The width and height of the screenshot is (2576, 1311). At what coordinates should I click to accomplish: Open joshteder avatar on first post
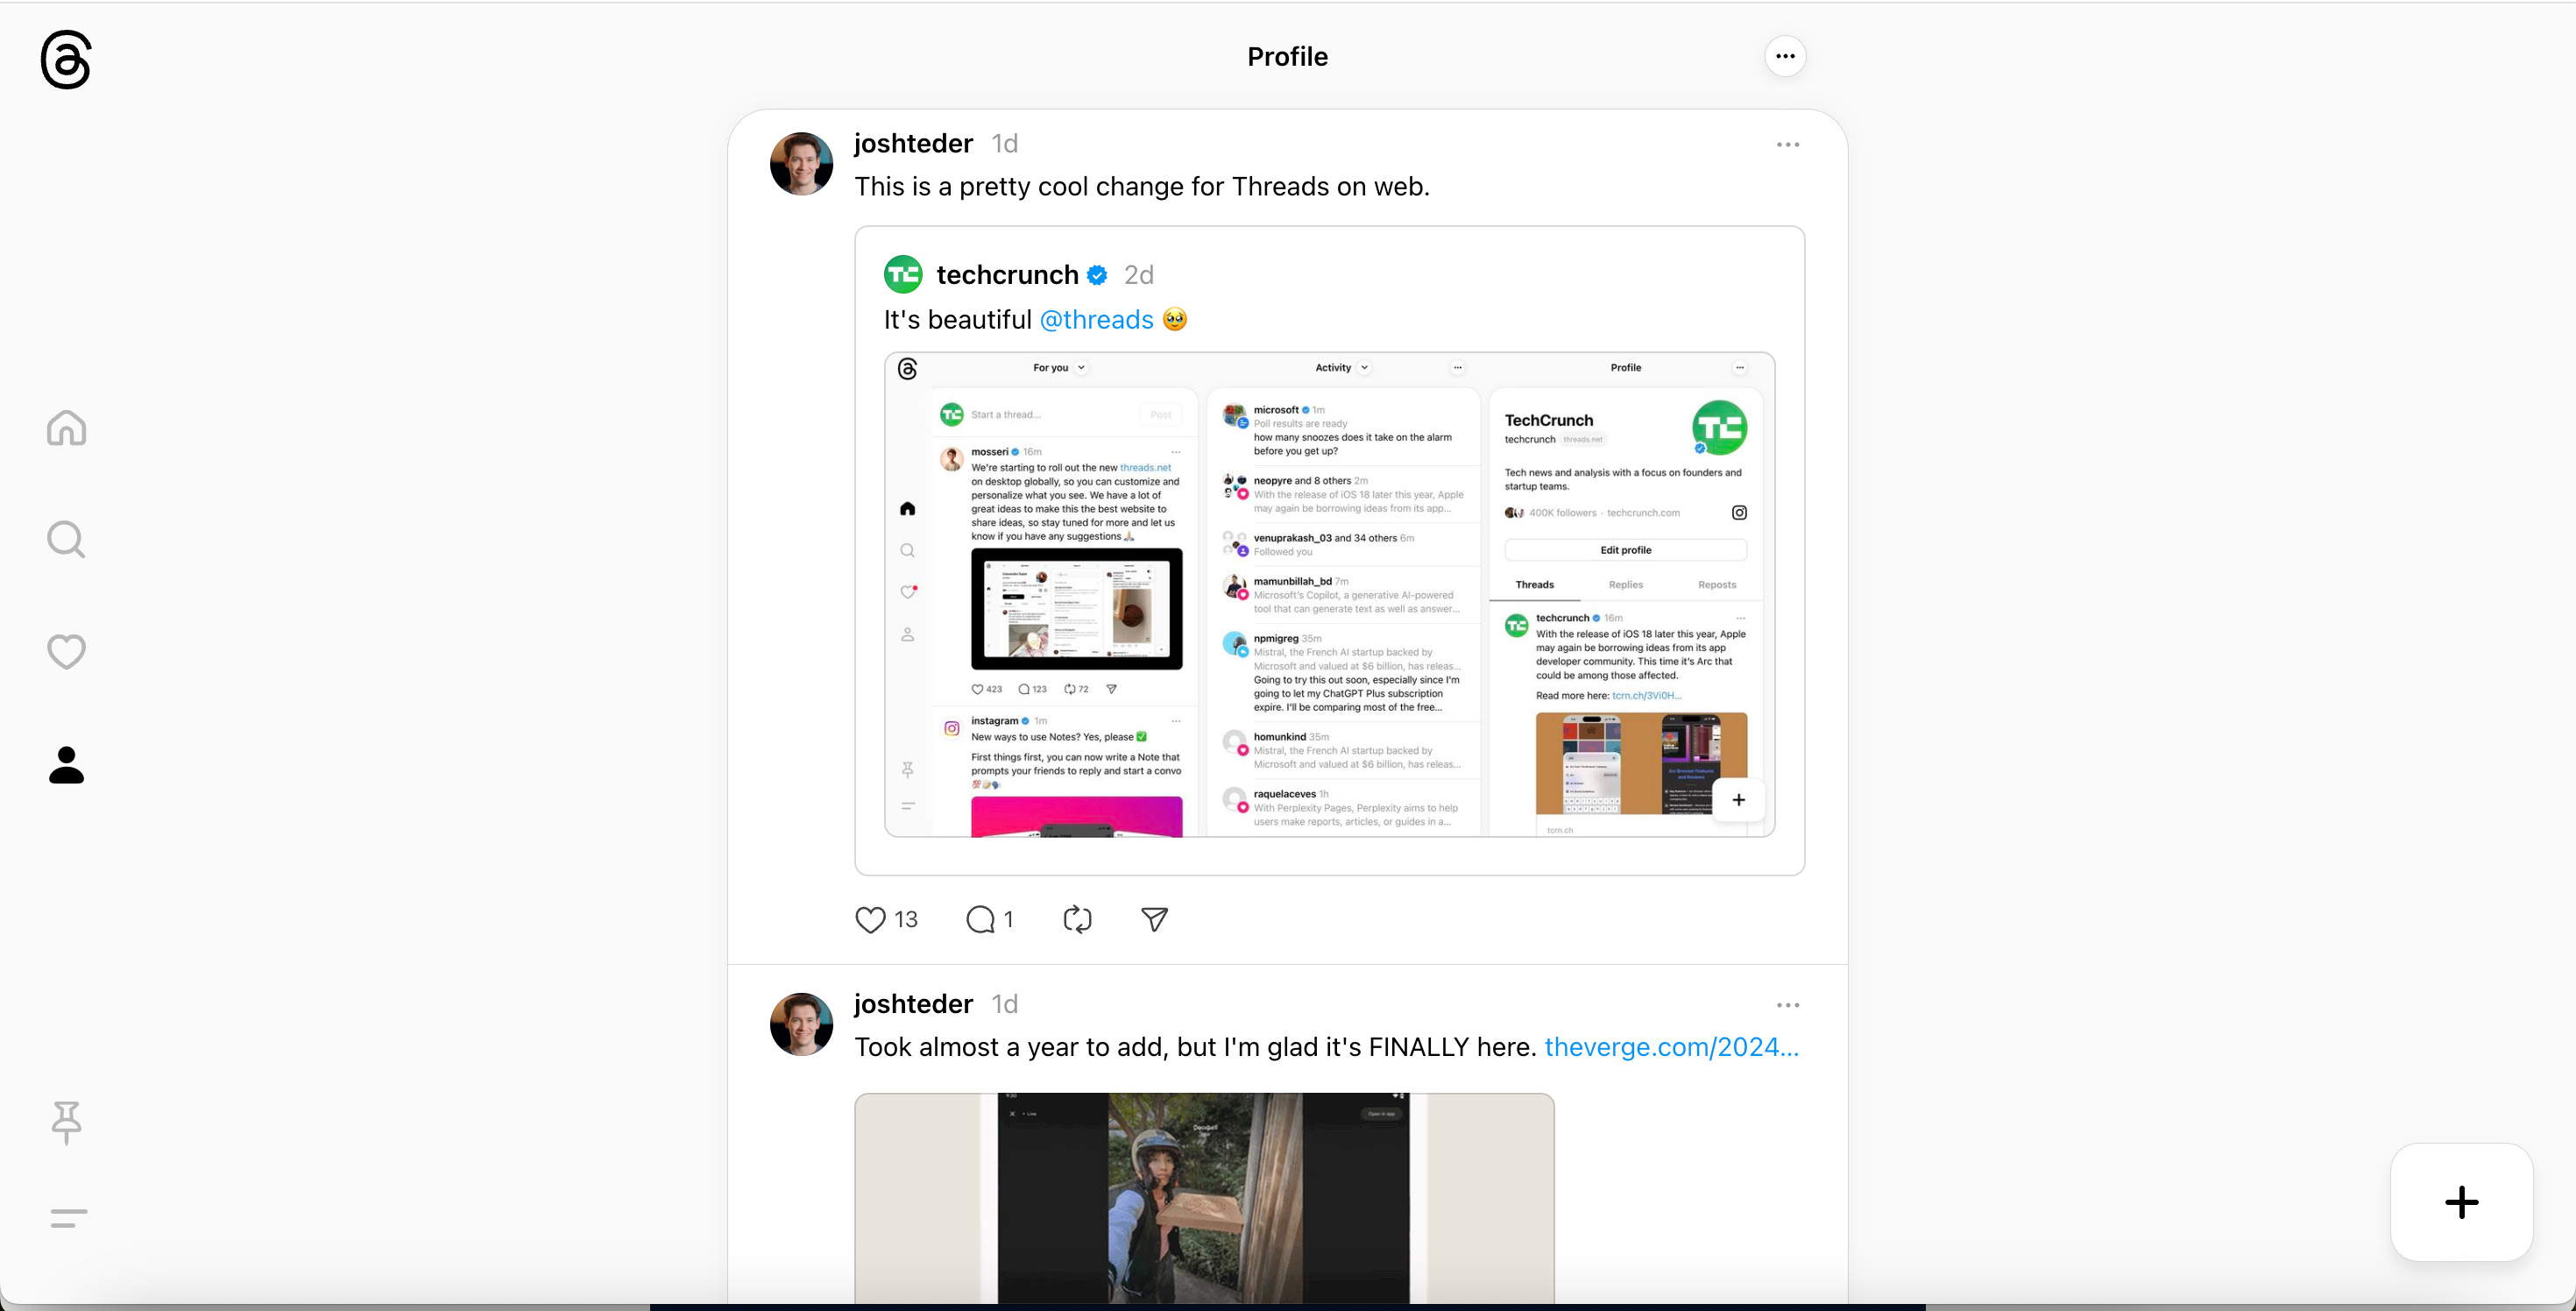click(802, 163)
